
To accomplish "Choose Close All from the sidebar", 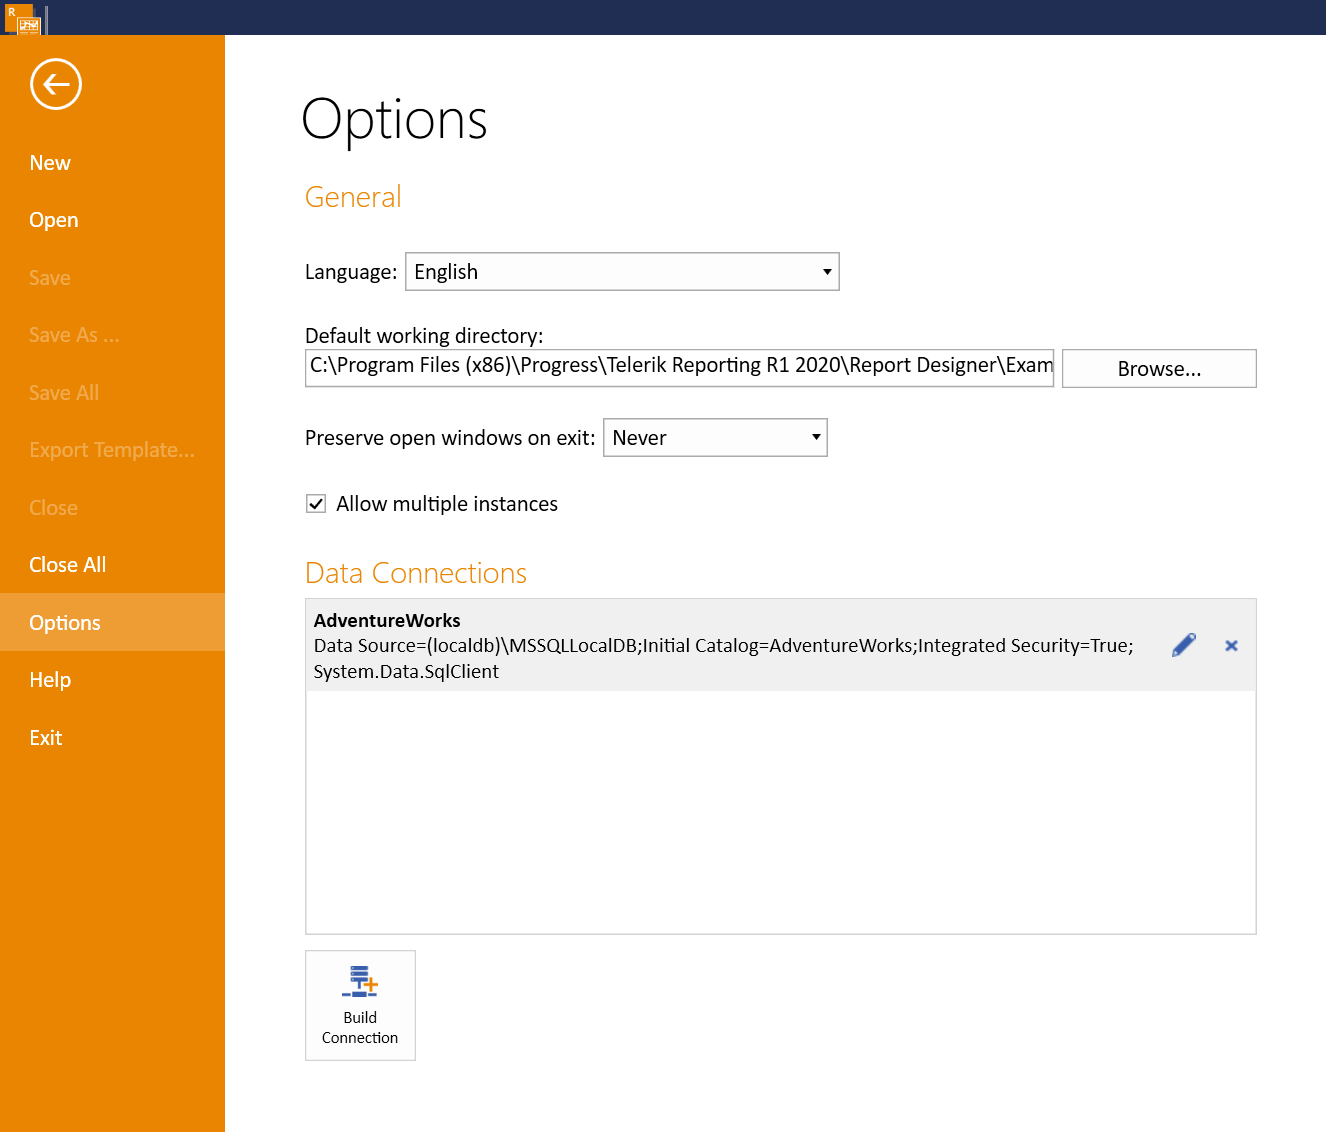I will (67, 564).
